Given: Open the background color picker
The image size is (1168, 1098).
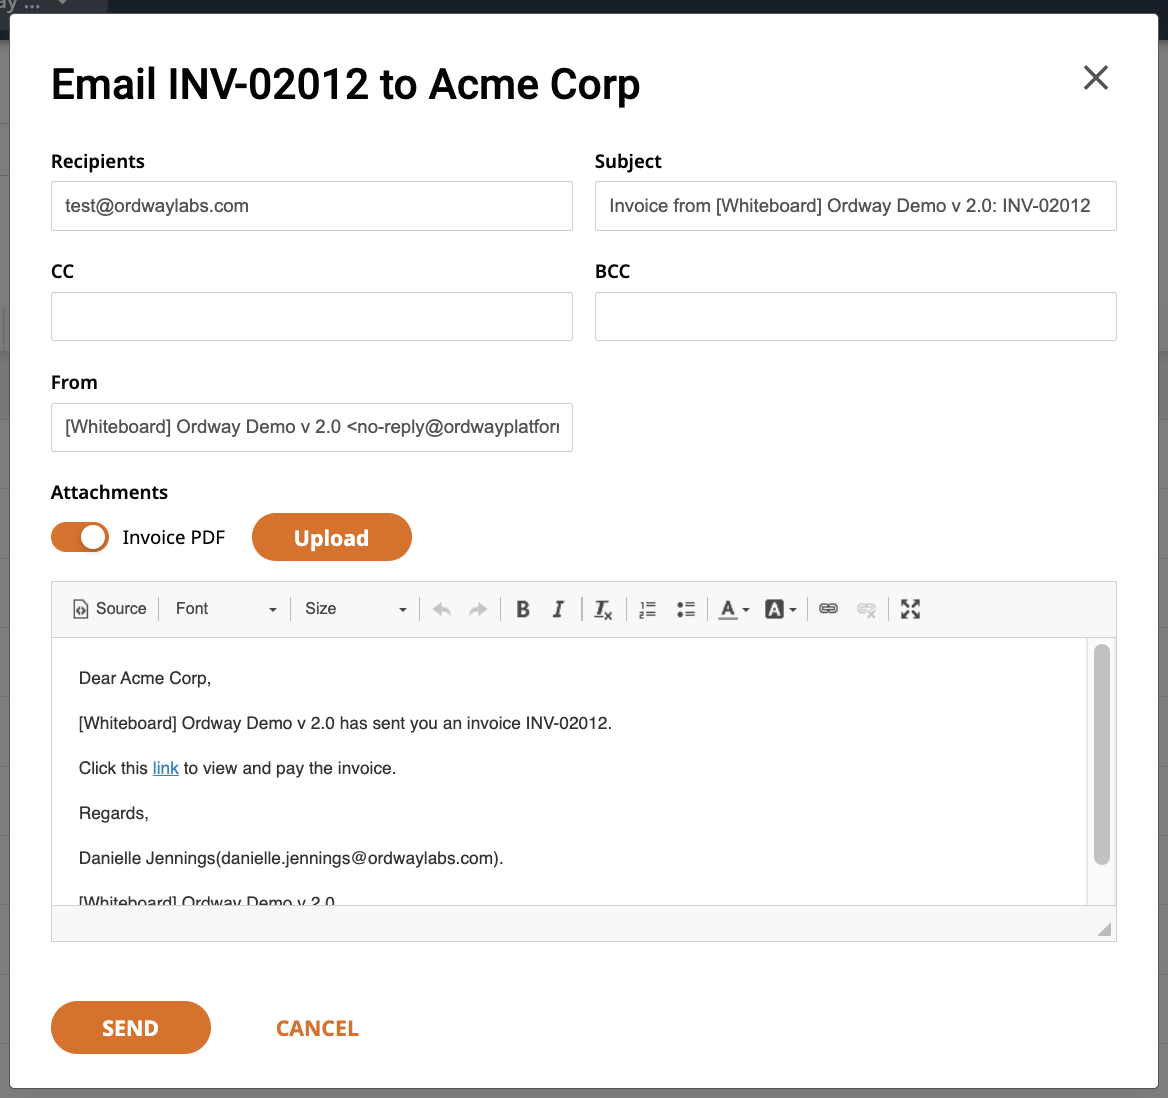Looking at the screenshot, I should point(781,609).
